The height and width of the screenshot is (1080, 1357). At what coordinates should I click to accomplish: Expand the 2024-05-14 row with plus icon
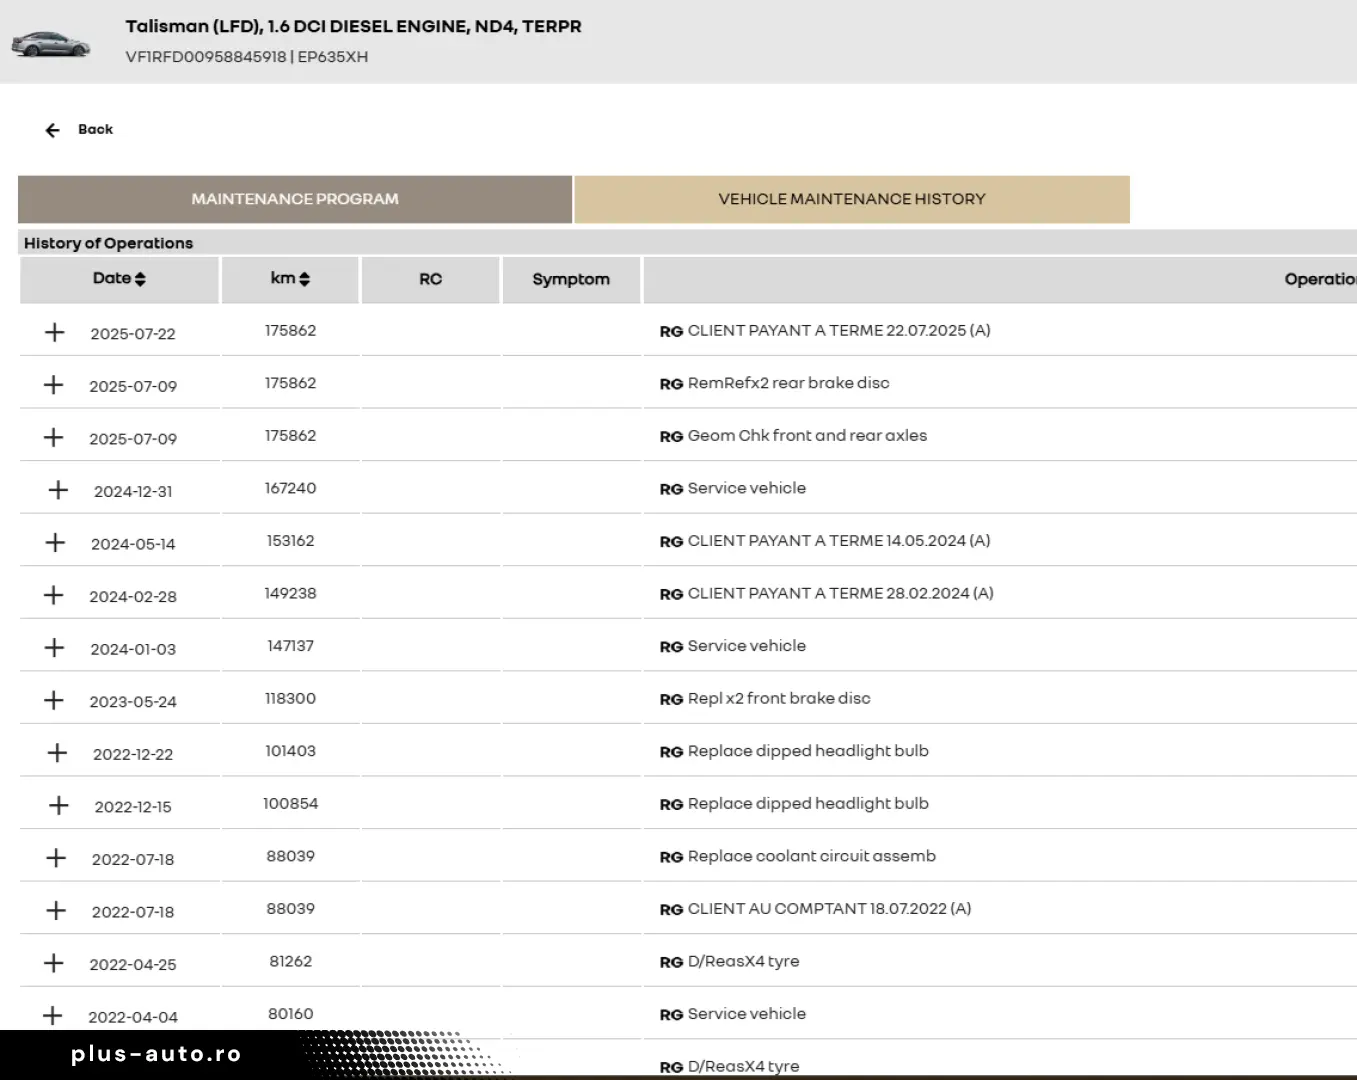55,542
